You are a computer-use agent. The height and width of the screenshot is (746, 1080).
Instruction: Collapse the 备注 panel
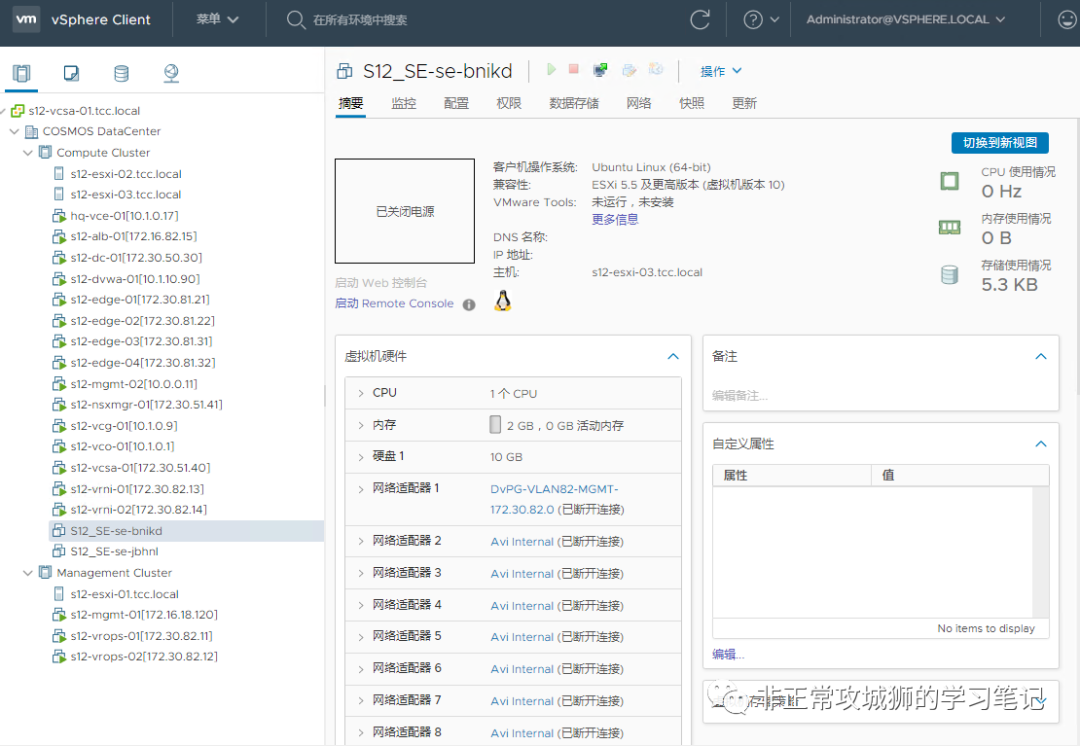pyautogui.click(x=1041, y=356)
